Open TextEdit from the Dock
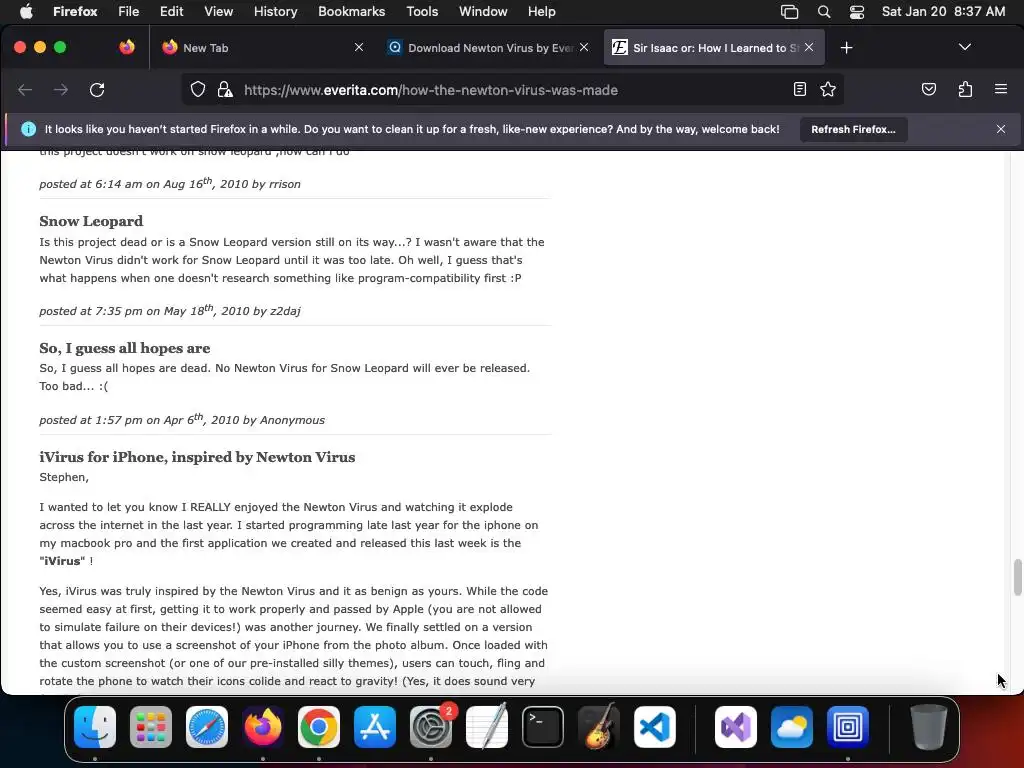 click(x=487, y=727)
